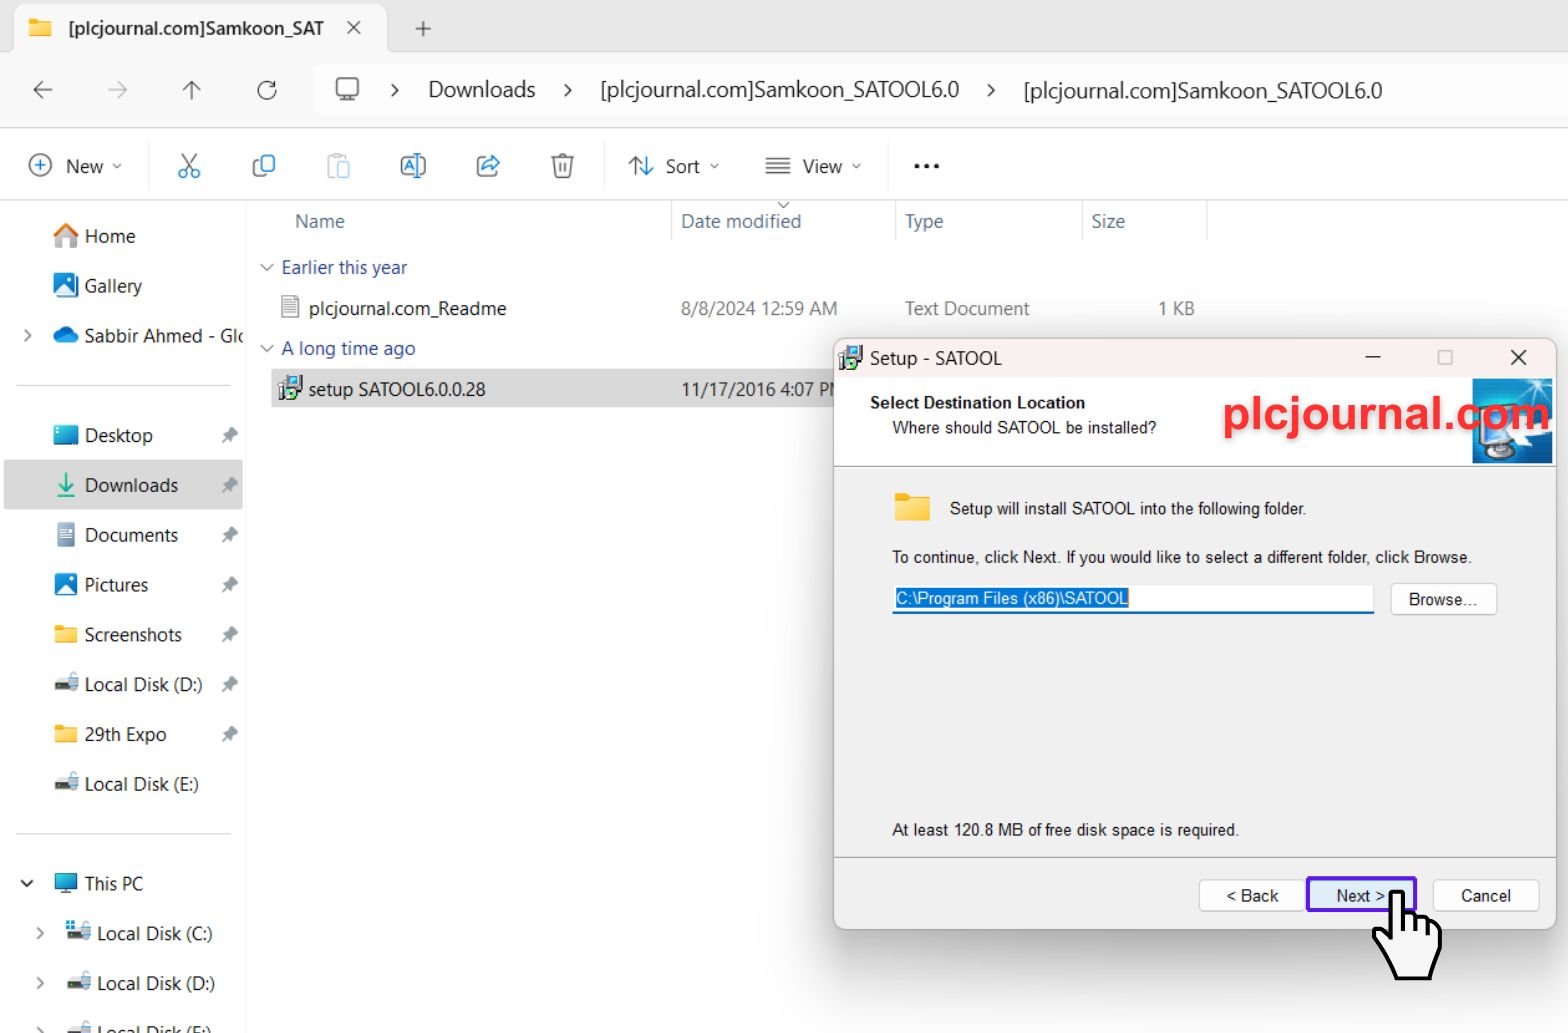Screen dimensions: 1568x1033
Task: Click Browse to choose install folder
Action: (1443, 599)
